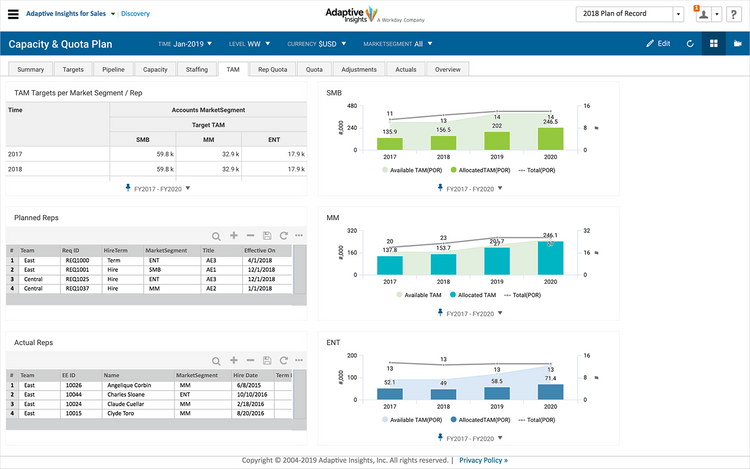
Task: Remove a row in Planned Reps
Action: coord(250,235)
